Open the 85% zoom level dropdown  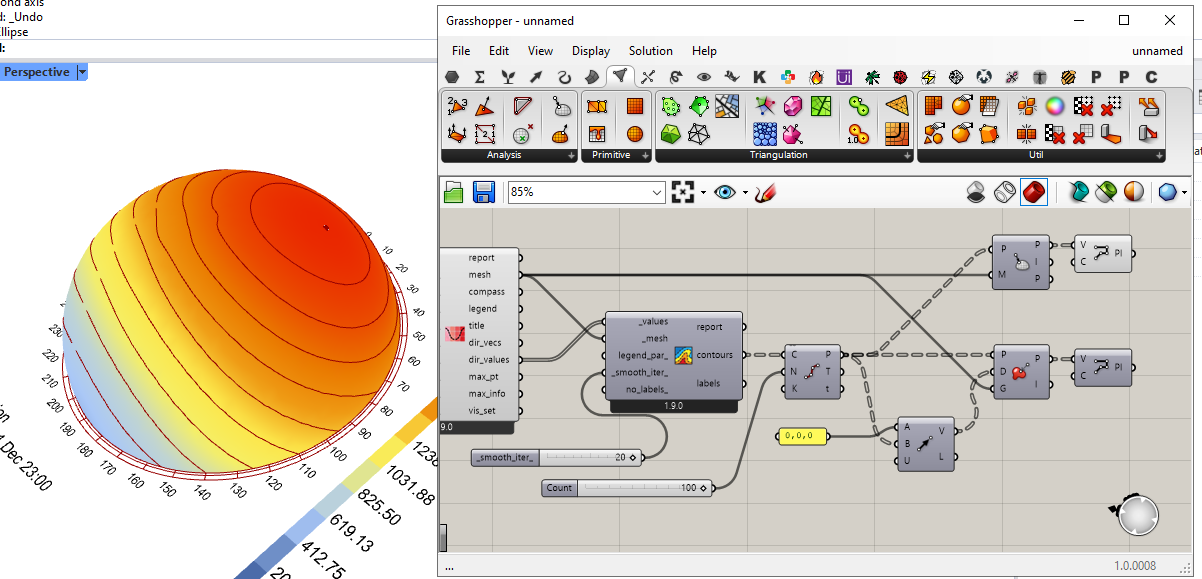657,192
